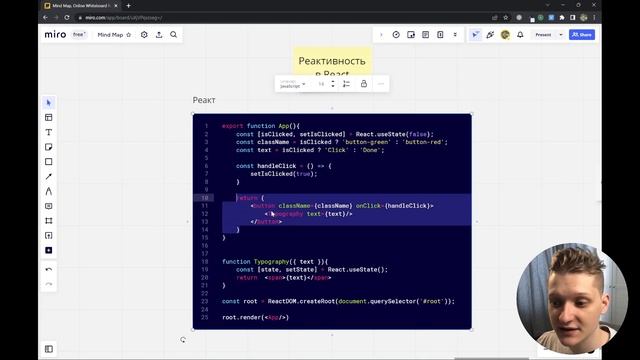Click the miro.com address bar
The image size is (640, 360).
pos(282,18)
